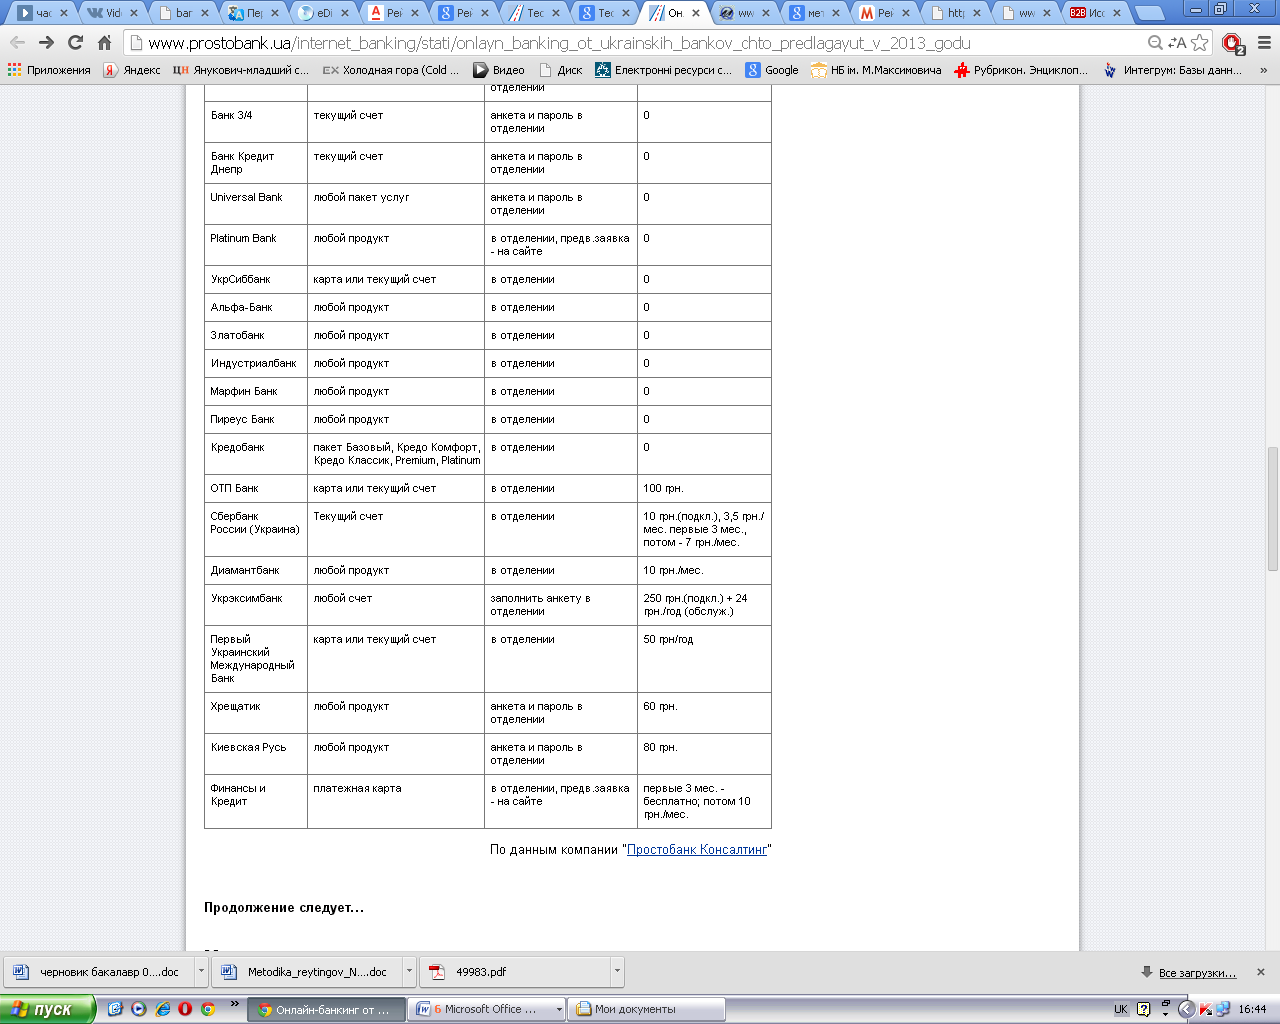This screenshot has width=1280, height=1024.
Task: Switch to the VK 'Vid' browser tab
Action: point(112,13)
